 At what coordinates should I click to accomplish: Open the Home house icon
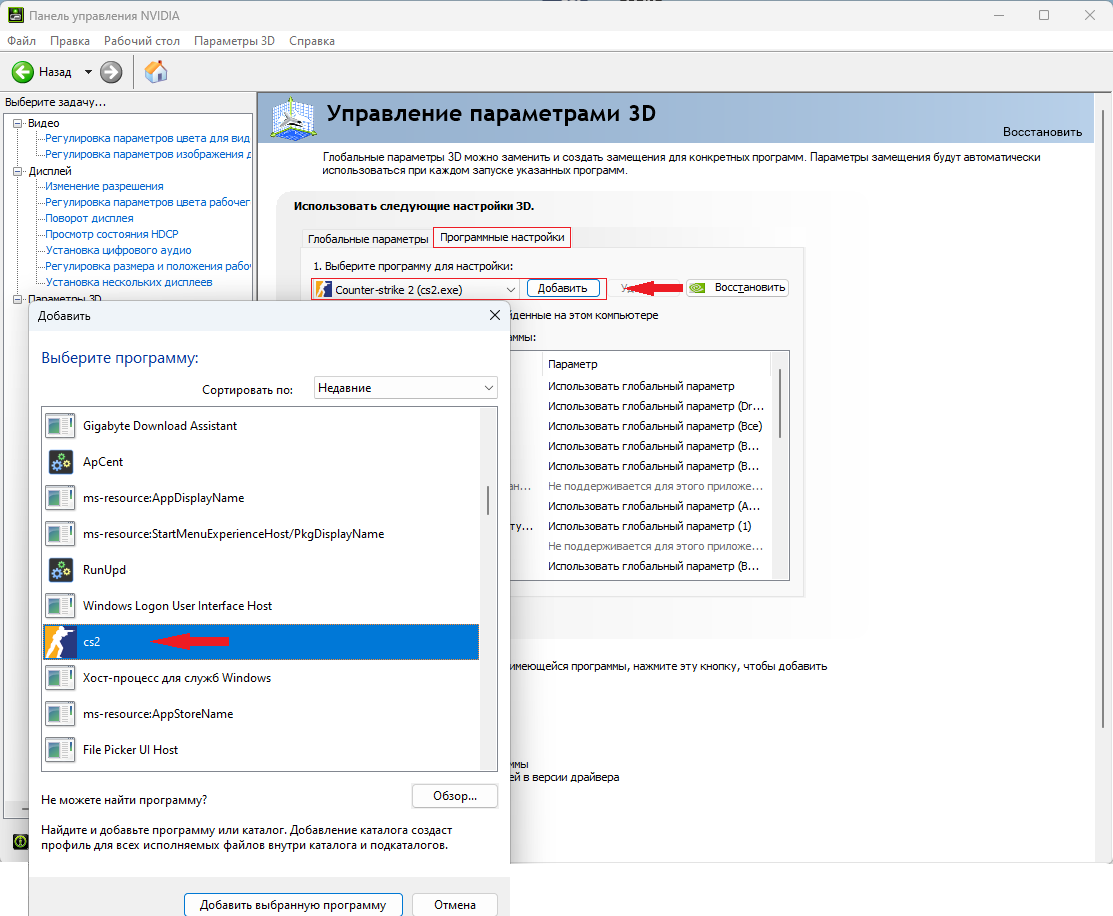155,72
